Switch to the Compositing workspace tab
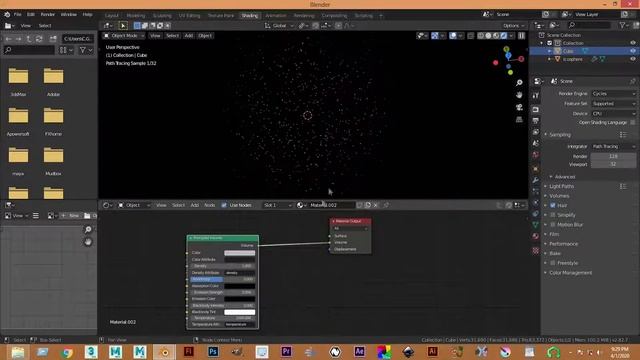Image resolution: width=640 pixels, height=360 pixels. 334,16
